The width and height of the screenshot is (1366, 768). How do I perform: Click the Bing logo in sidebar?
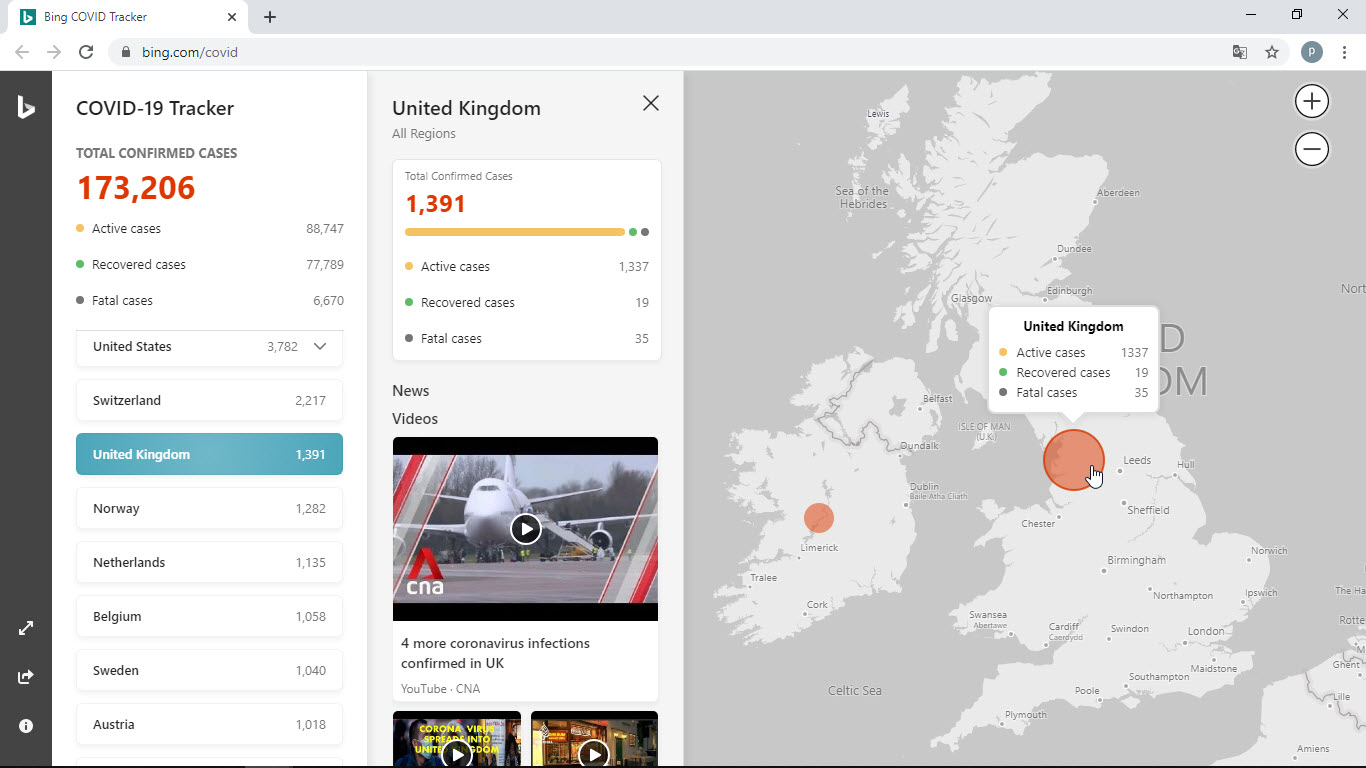[26, 108]
